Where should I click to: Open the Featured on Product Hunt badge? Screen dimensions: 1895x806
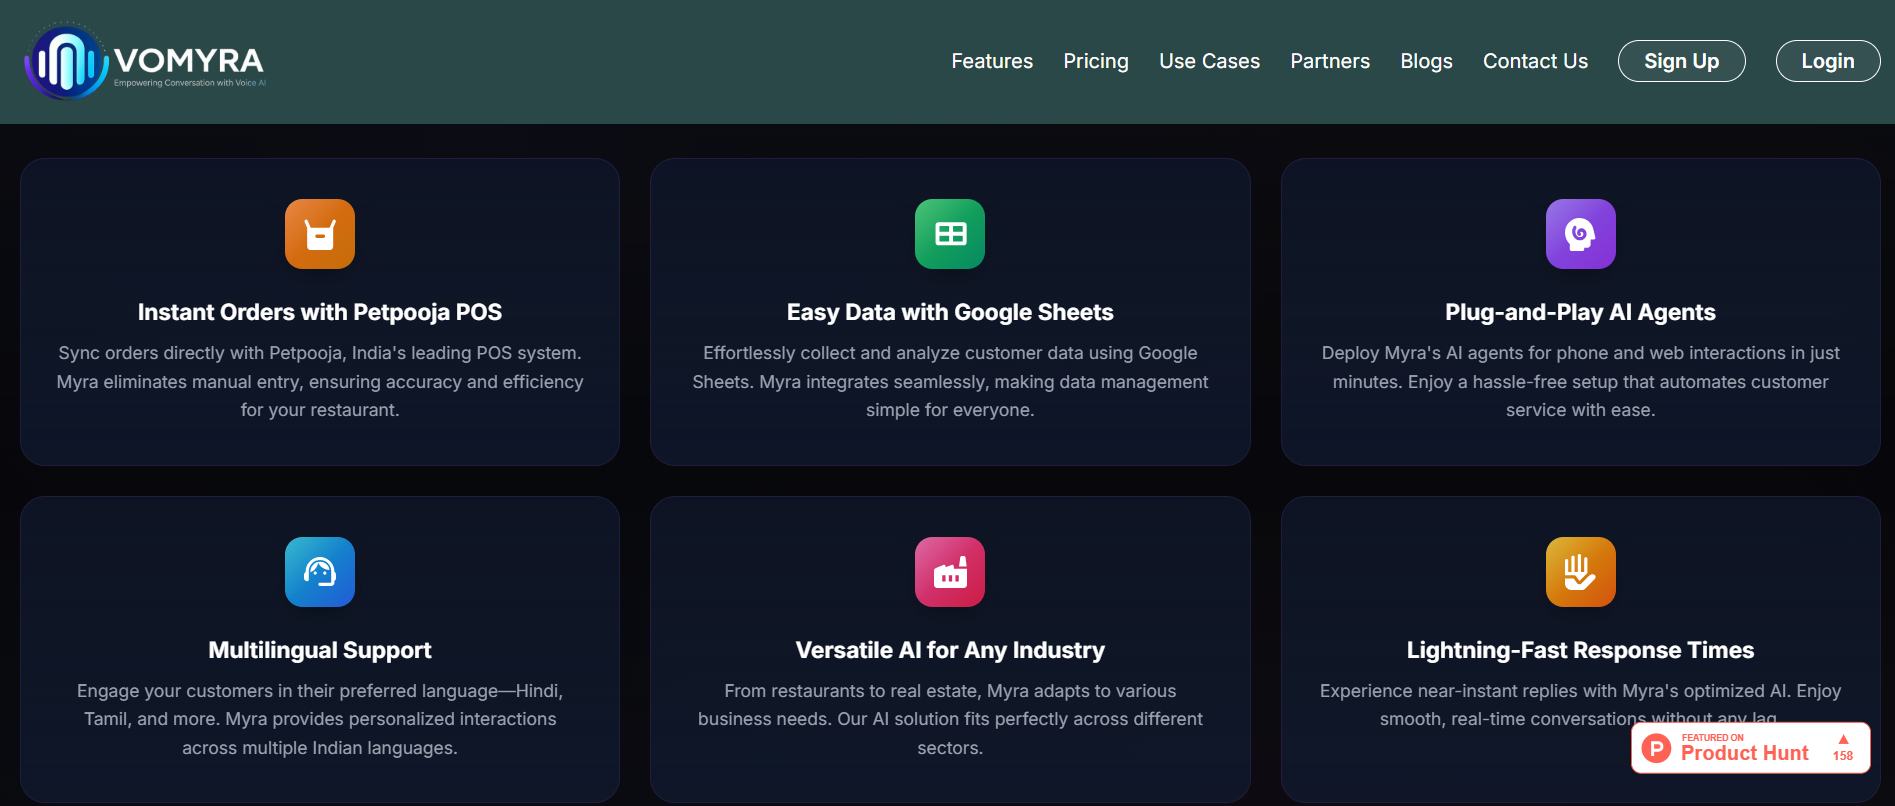coord(1744,748)
